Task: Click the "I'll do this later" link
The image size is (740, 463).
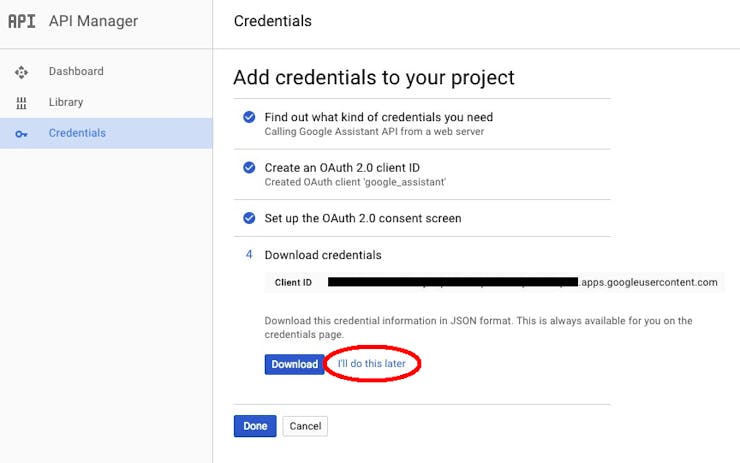Action: pos(371,363)
